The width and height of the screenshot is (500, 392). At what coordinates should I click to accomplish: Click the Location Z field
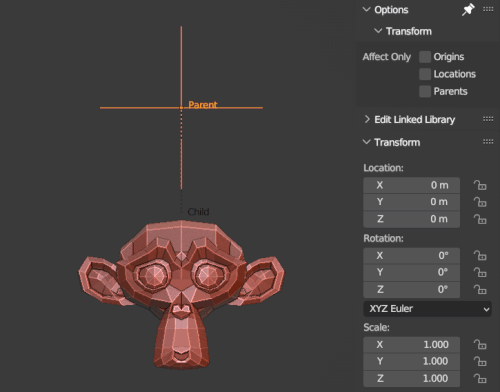[x=412, y=219]
